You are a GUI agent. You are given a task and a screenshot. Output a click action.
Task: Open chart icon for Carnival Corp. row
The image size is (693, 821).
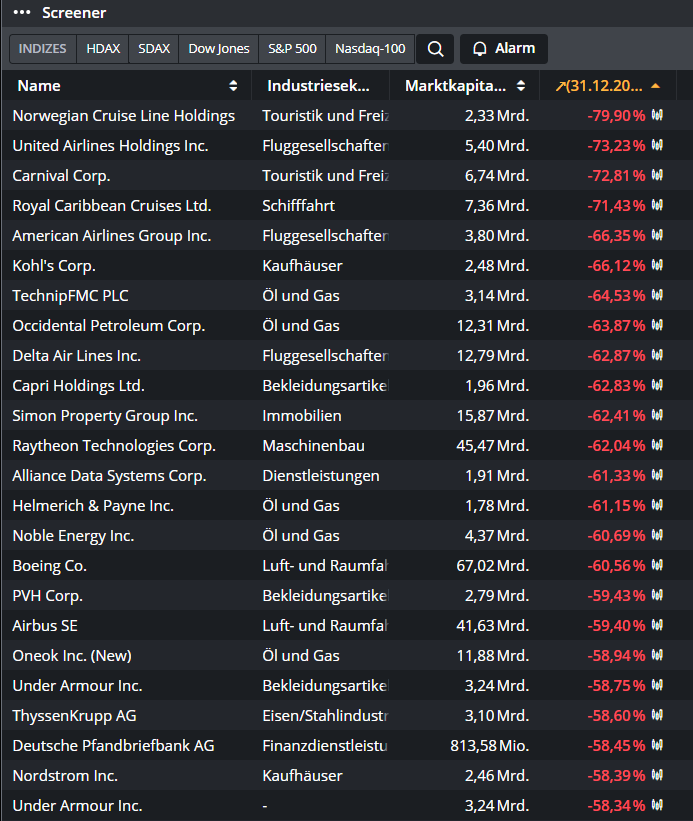pyautogui.click(x=657, y=176)
